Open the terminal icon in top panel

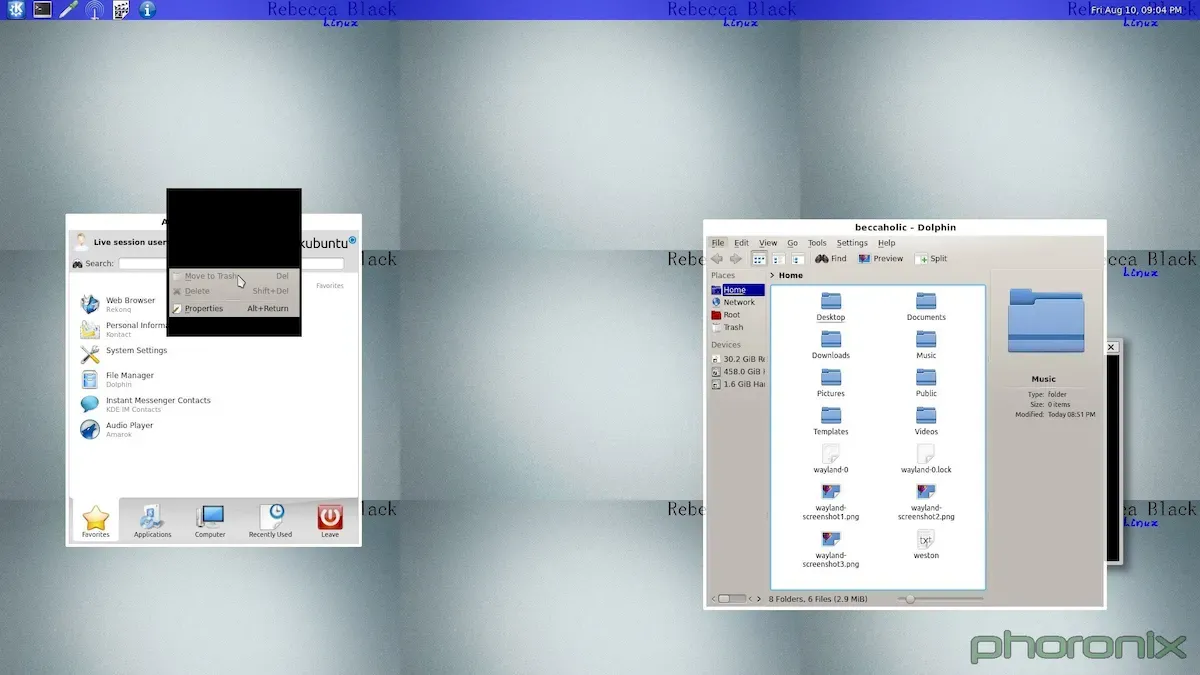pos(42,10)
